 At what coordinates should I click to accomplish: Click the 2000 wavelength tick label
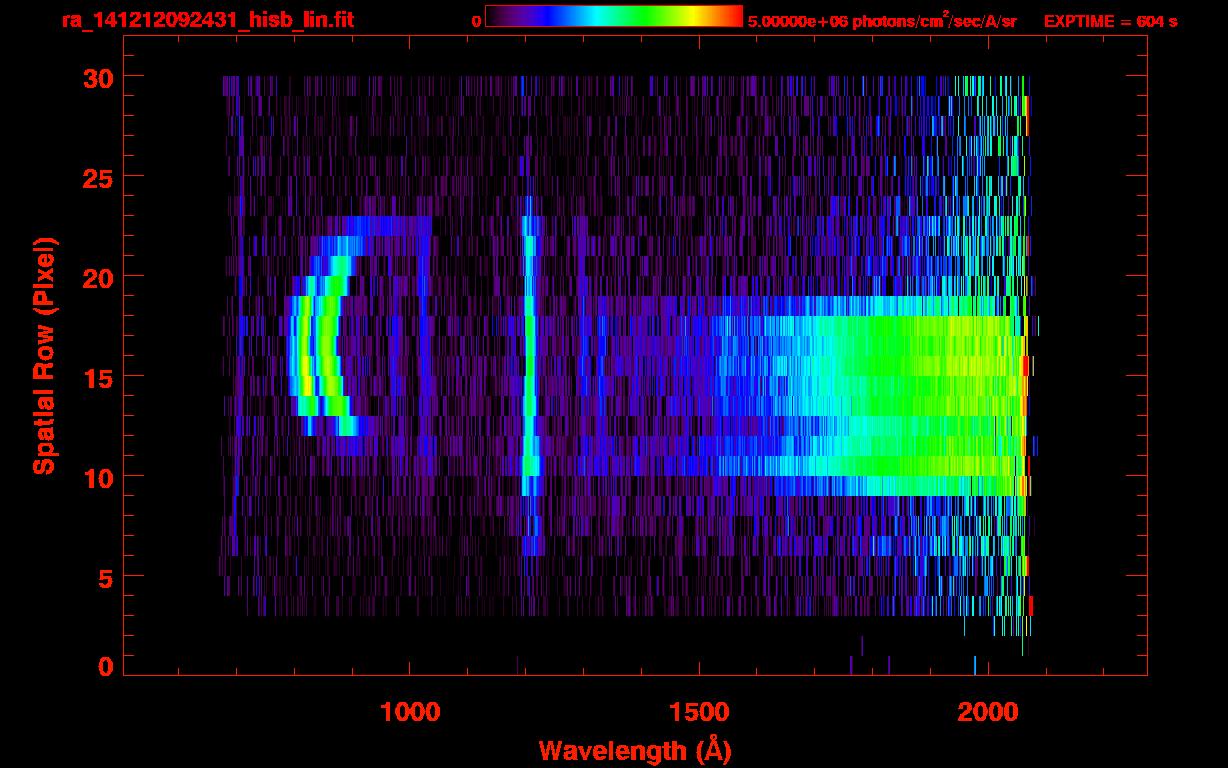coord(988,712)
